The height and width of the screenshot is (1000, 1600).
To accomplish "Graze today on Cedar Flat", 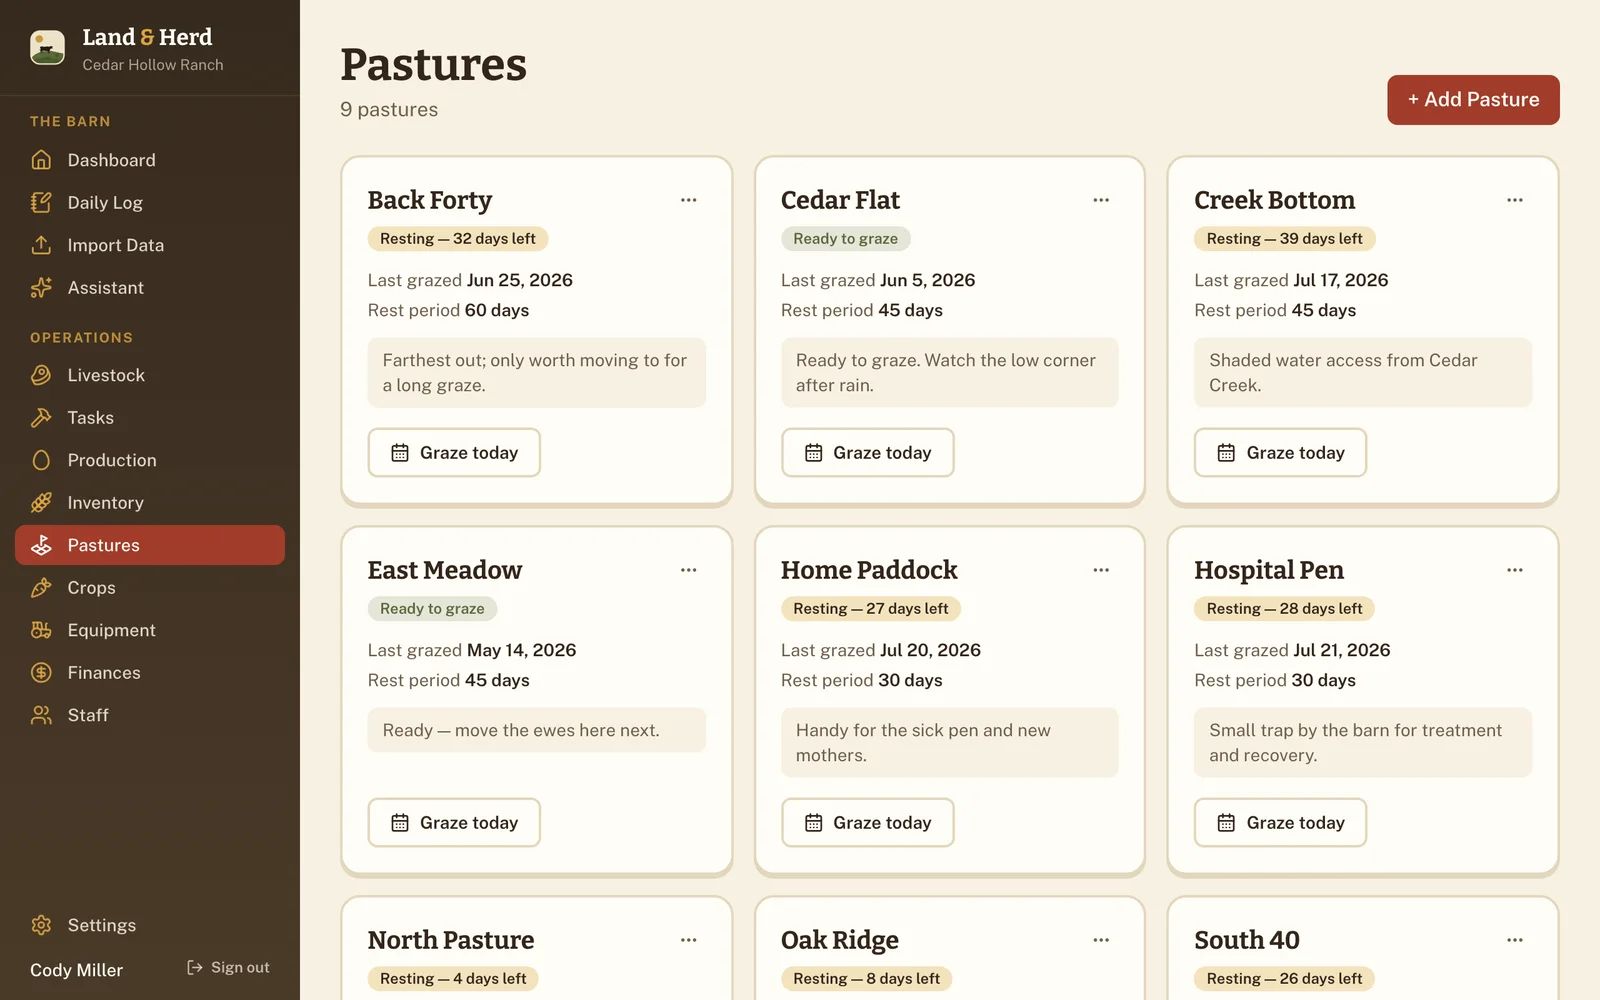I will click(867, 453).
